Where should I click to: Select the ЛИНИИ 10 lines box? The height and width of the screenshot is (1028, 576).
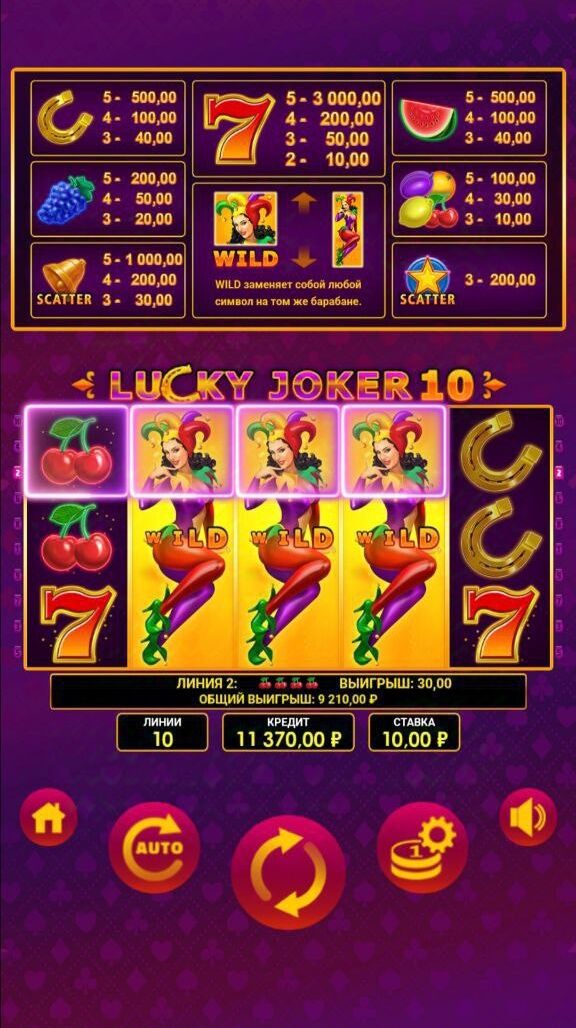162,732
